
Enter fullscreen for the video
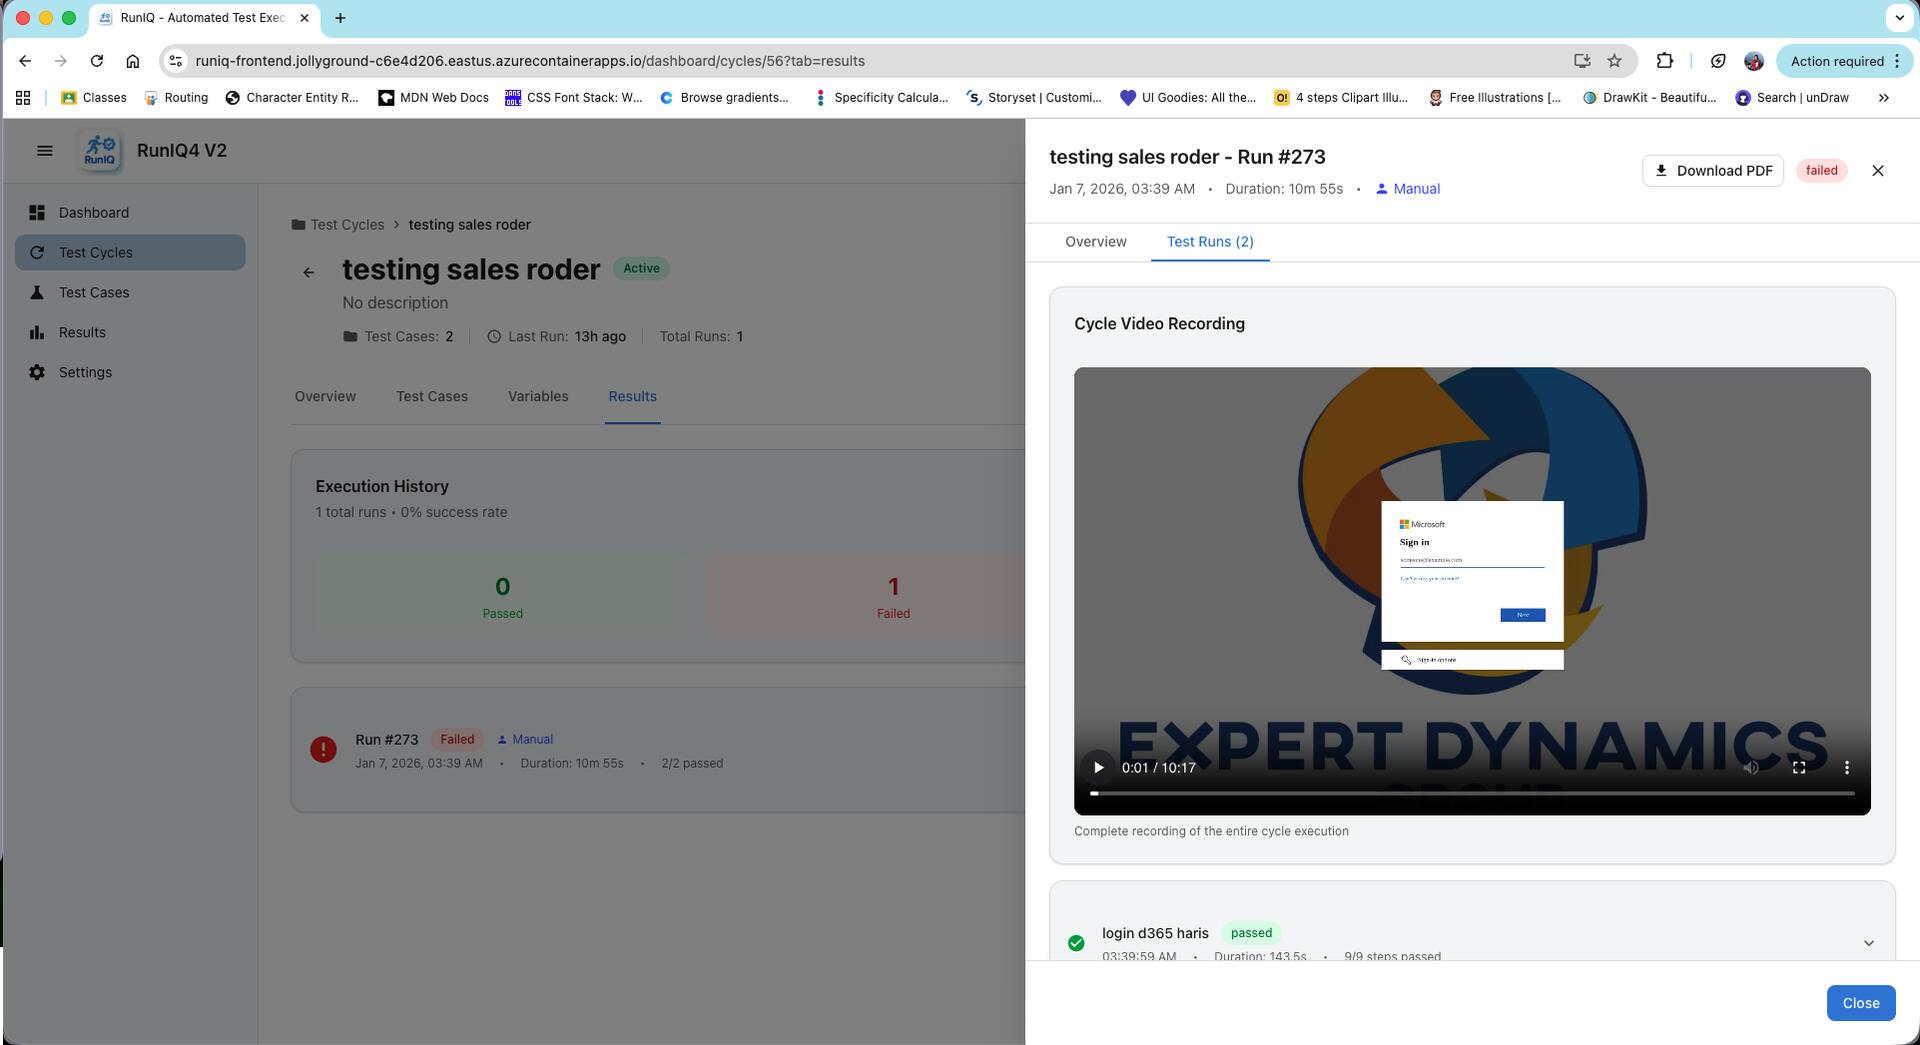click(1799, 768)
